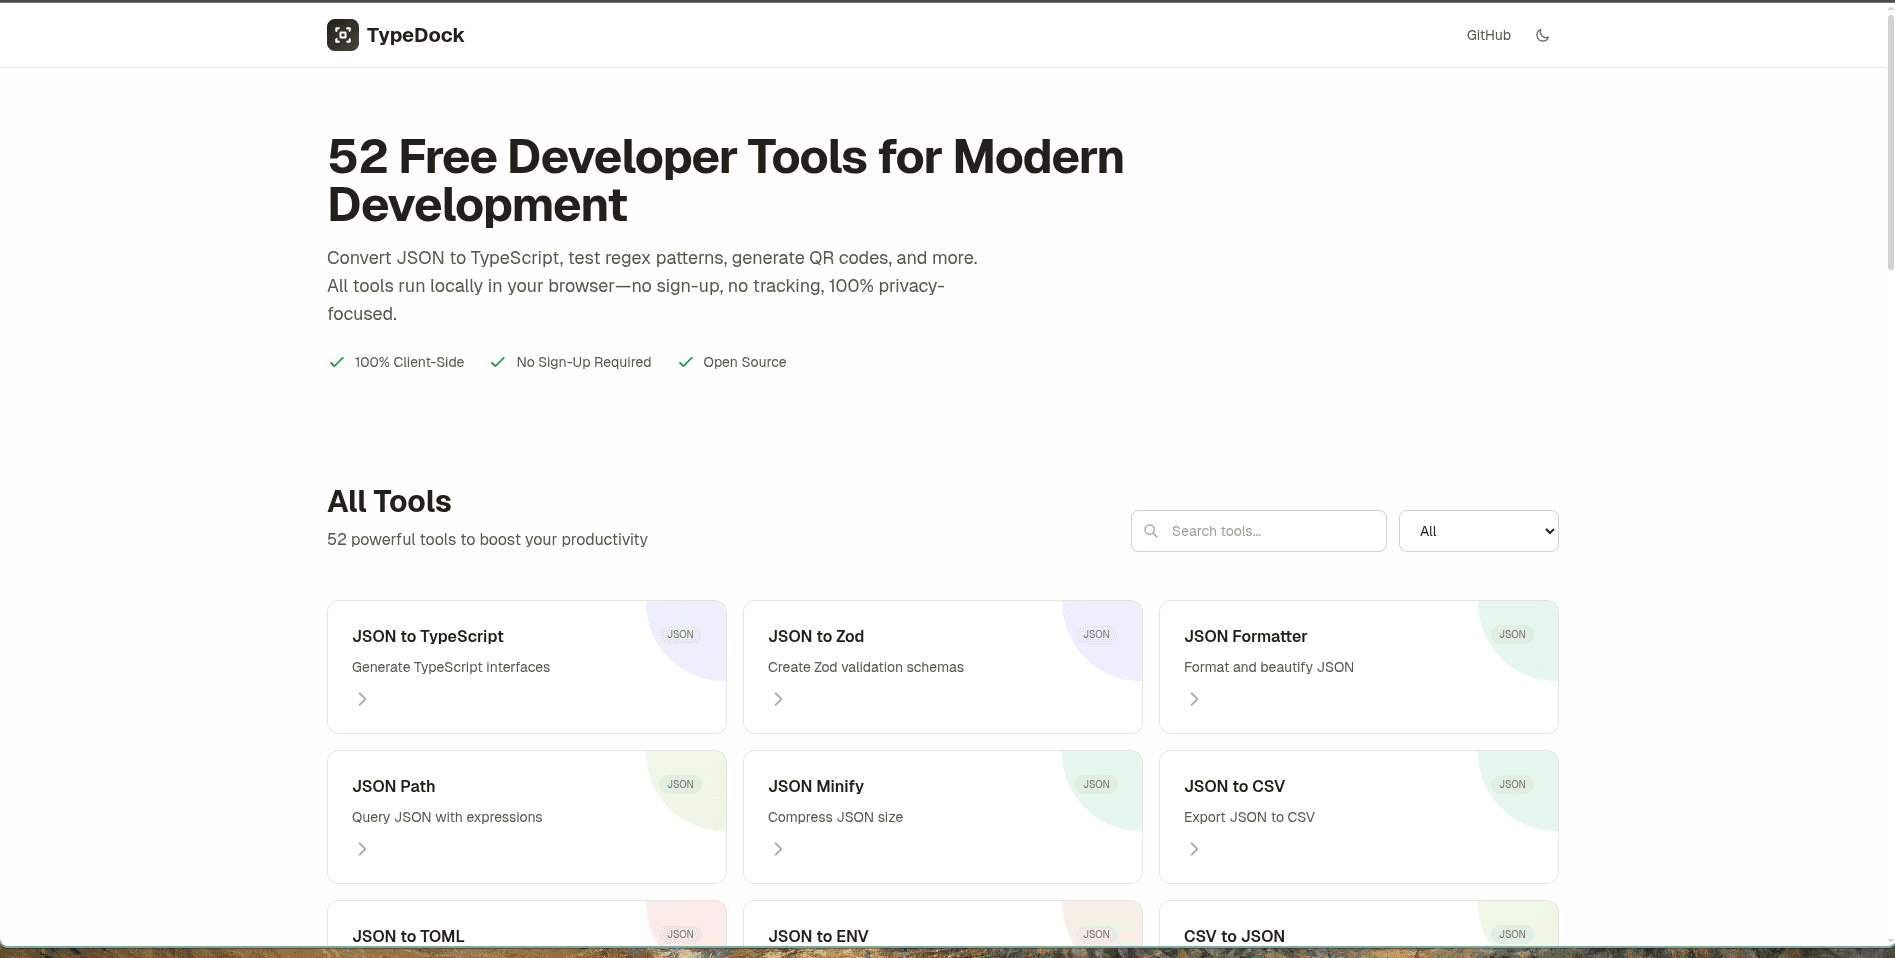
Task: Open the JSON to TOML tool
Action: tap(527, 925)
